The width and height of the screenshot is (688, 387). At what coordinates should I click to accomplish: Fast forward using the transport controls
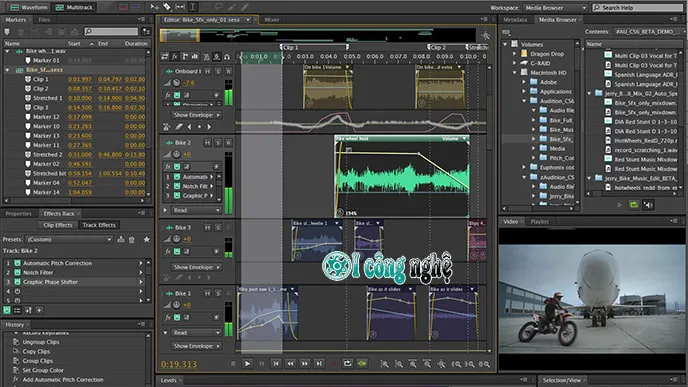[x=305, y=363]
